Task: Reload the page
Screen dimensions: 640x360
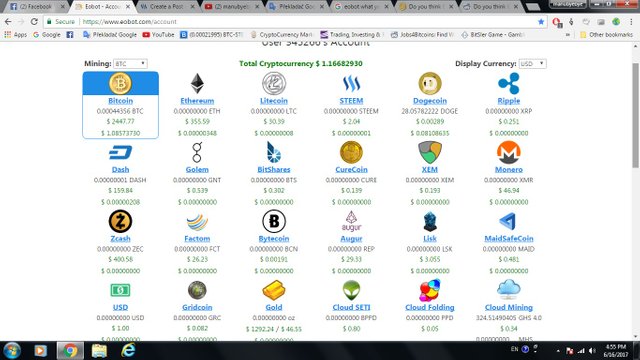Action: point(34,22)
